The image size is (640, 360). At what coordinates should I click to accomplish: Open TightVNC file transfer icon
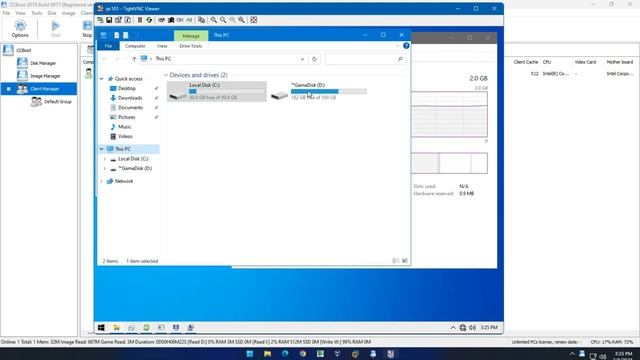201,20
